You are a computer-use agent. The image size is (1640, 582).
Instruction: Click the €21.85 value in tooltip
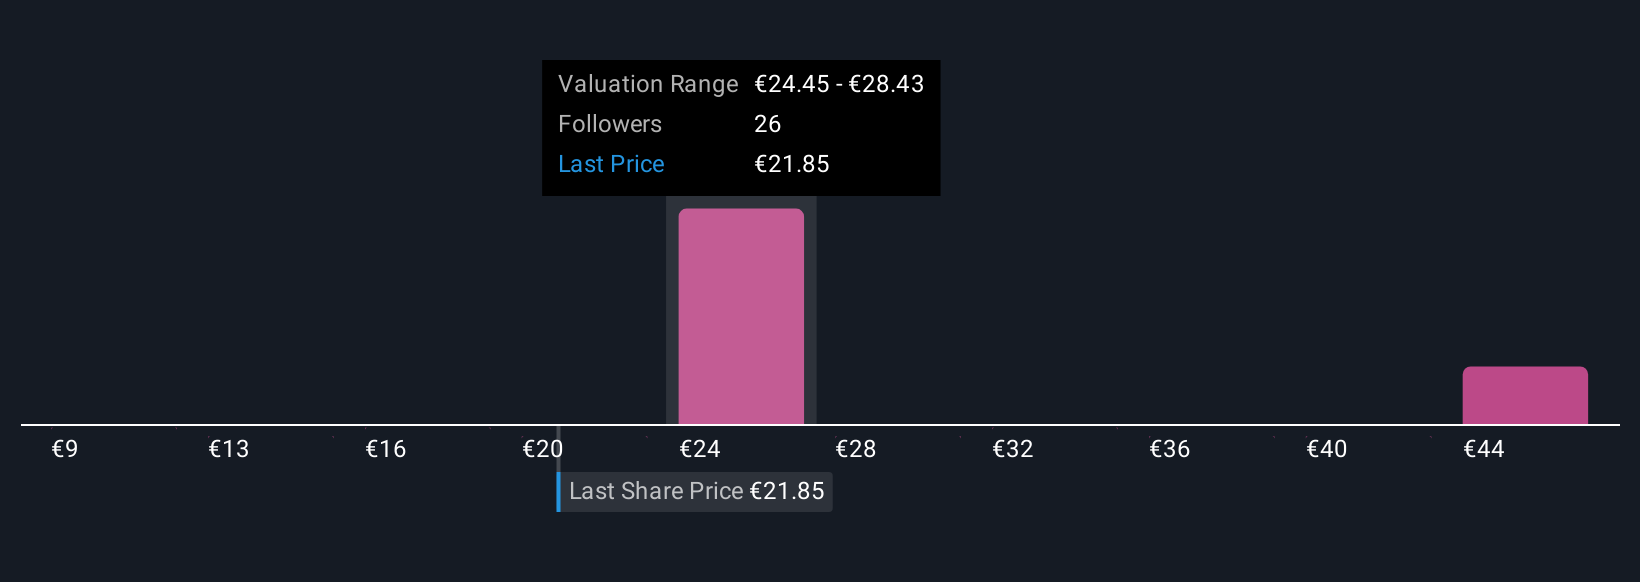pyautogui.click(x=792, y=164)
